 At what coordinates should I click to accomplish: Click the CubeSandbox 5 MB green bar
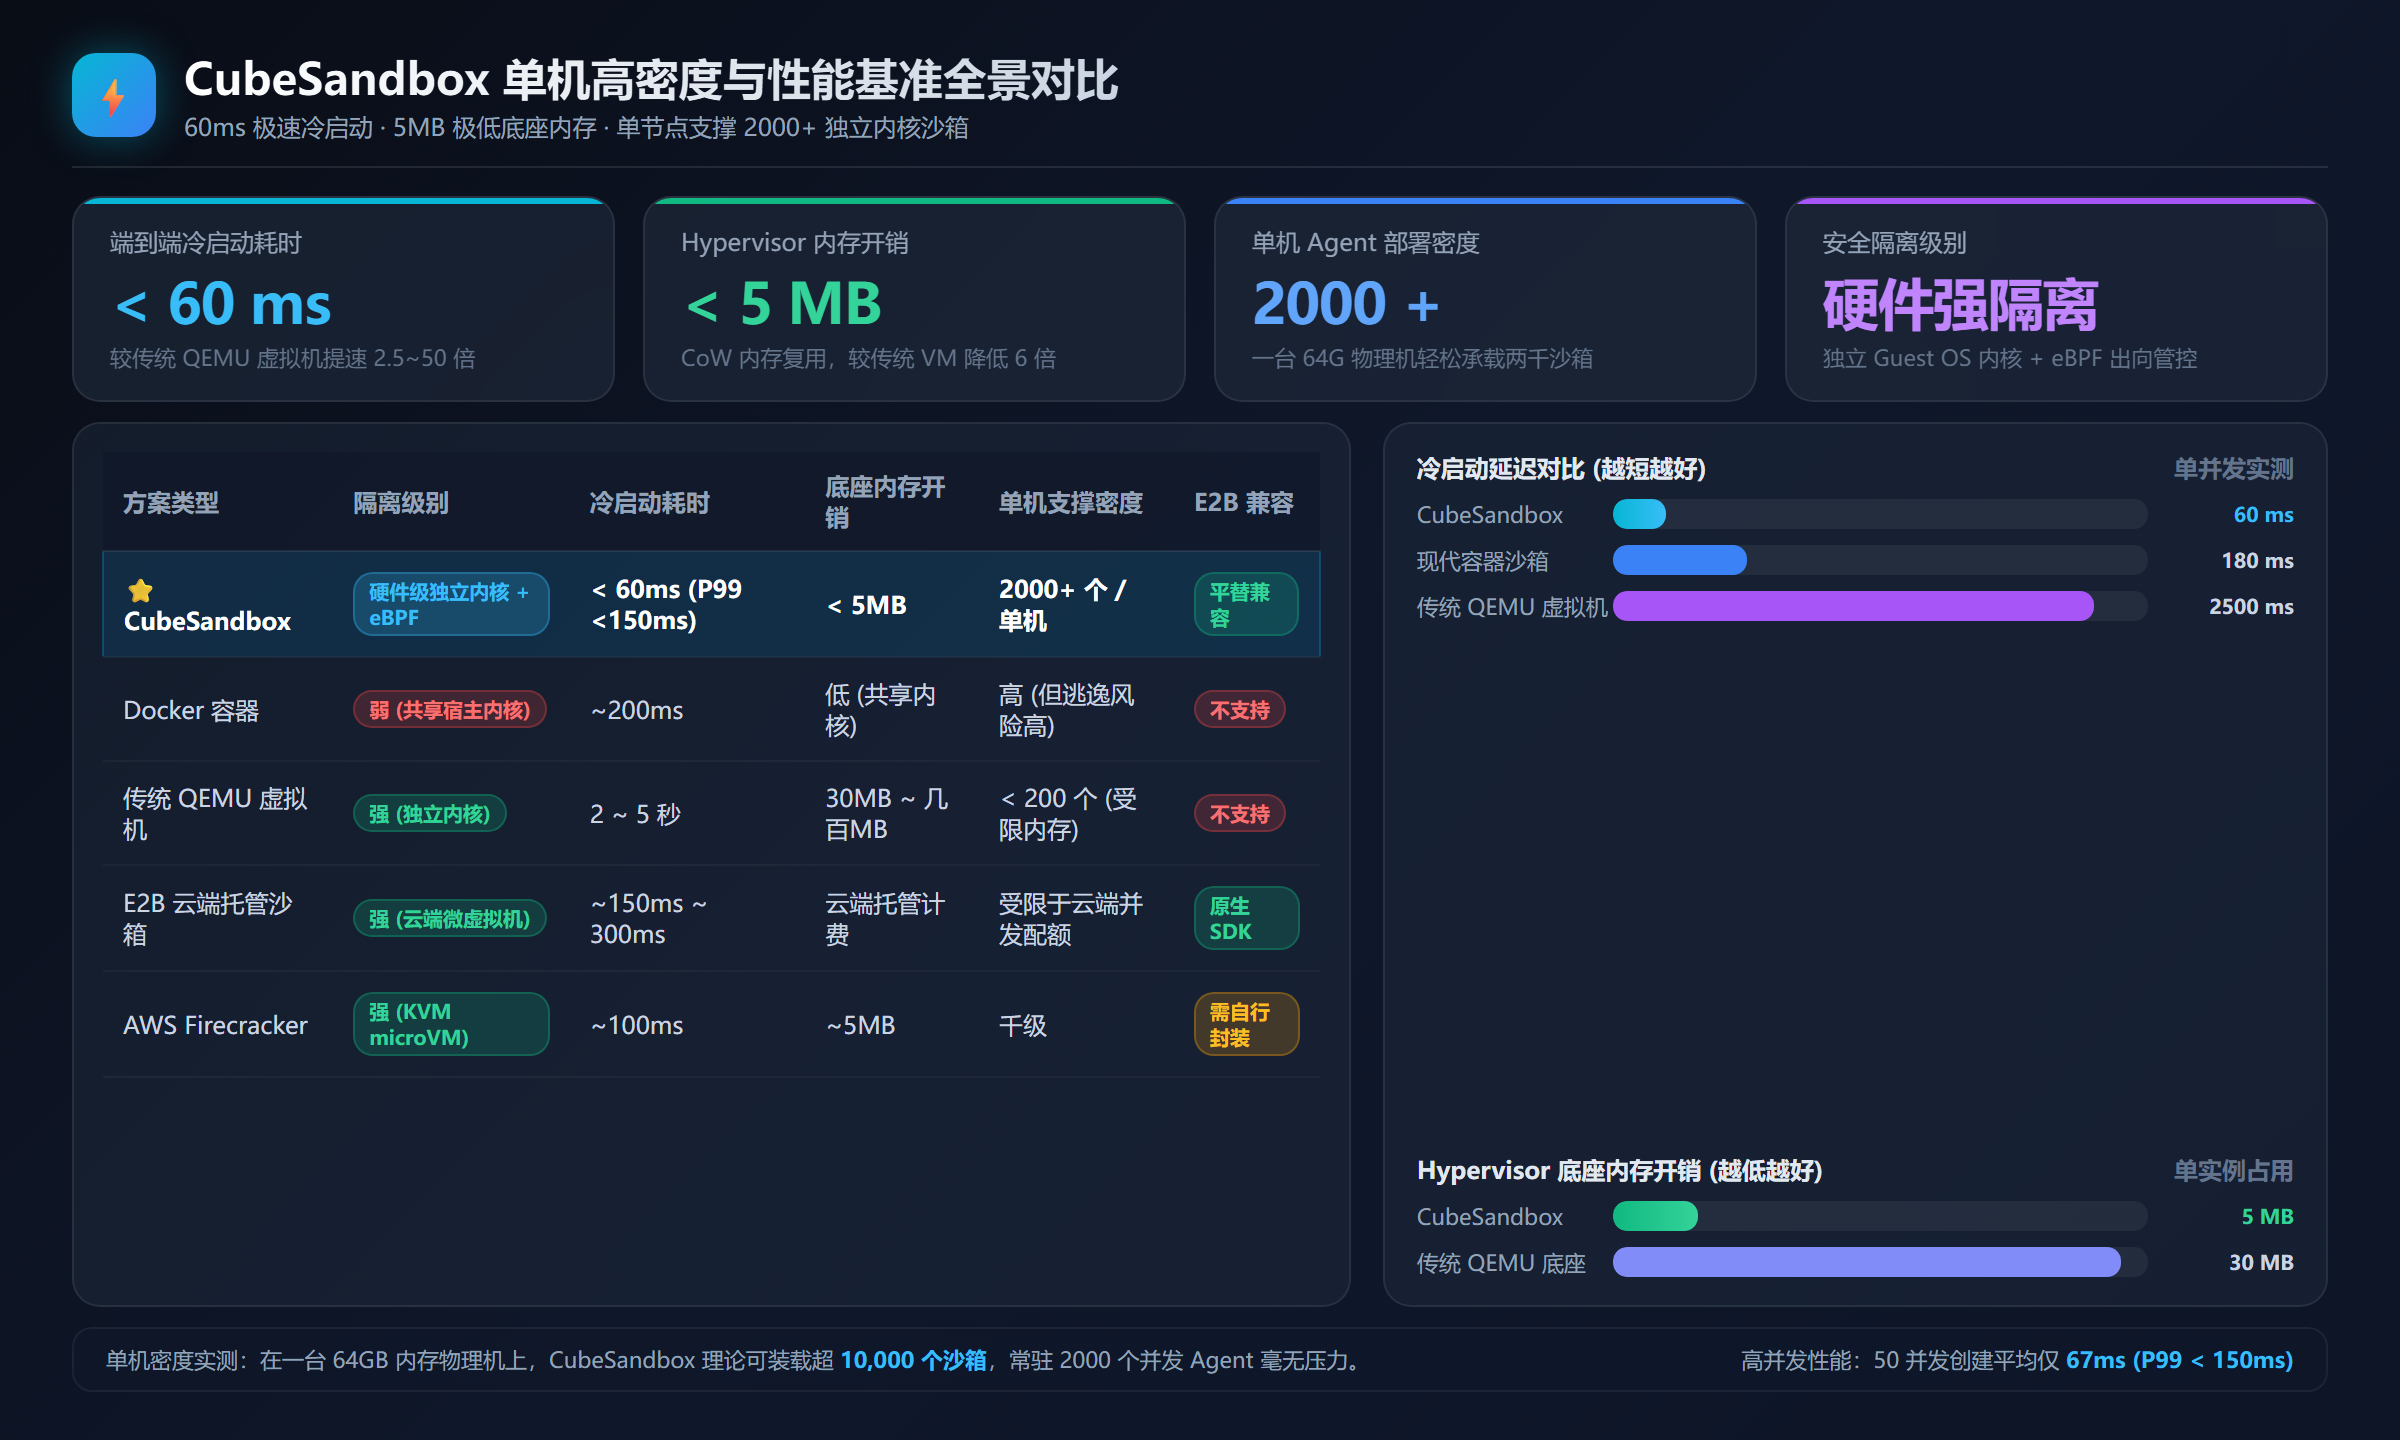pyautogui.click(x=1655, y=1216)
